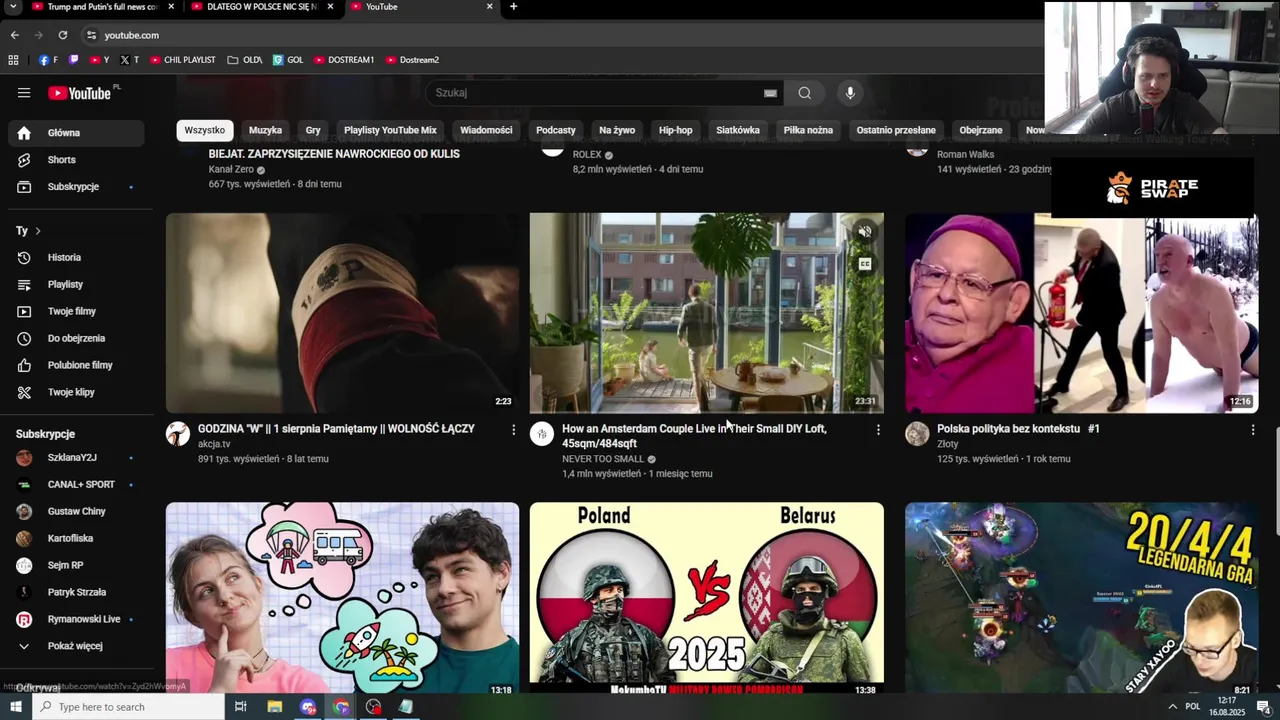Open the DOSTREAM1 bookmark

(344, 60)
